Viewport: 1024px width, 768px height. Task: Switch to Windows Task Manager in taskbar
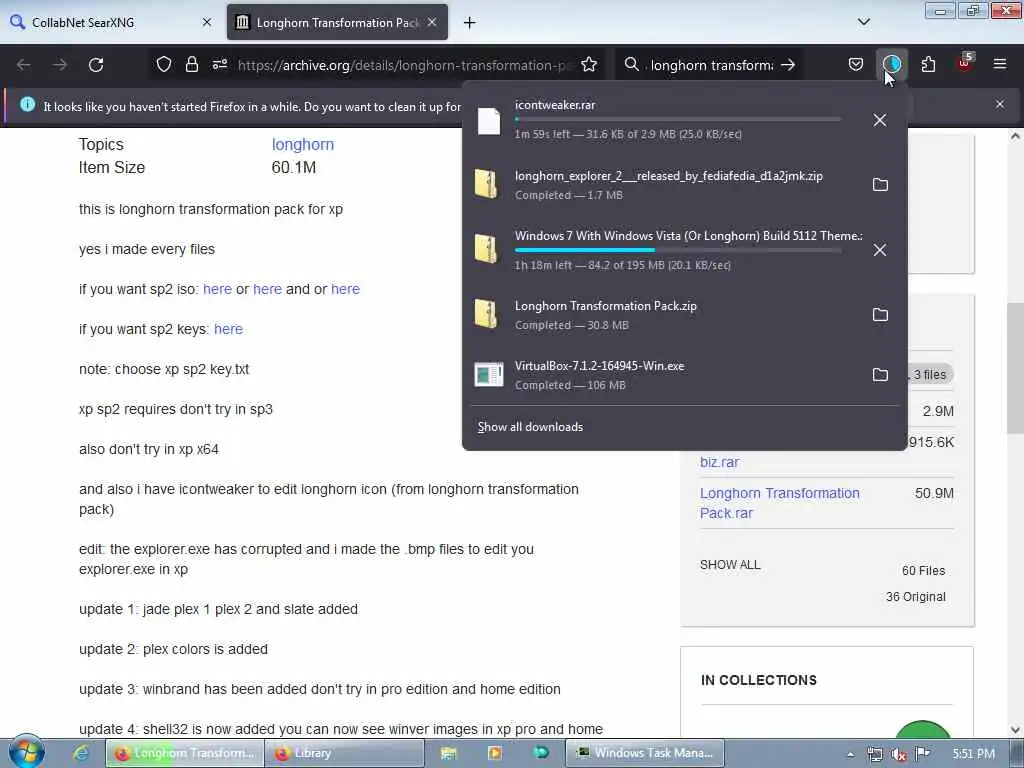click(x=645, y=753)
